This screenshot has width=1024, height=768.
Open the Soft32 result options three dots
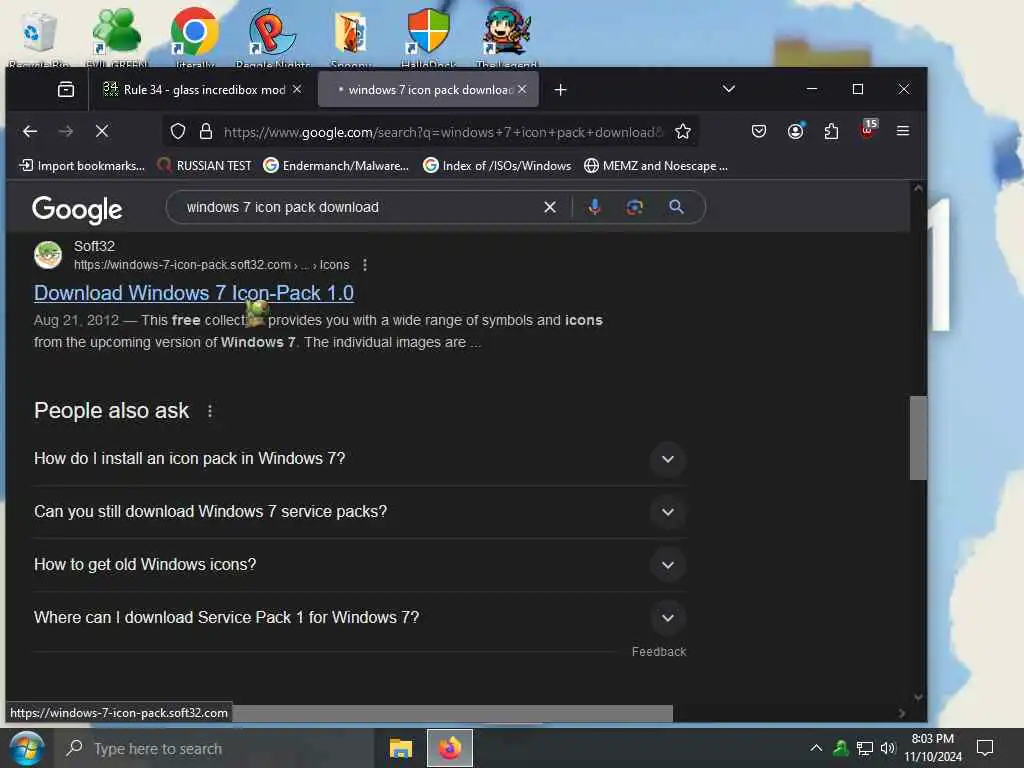365,264
